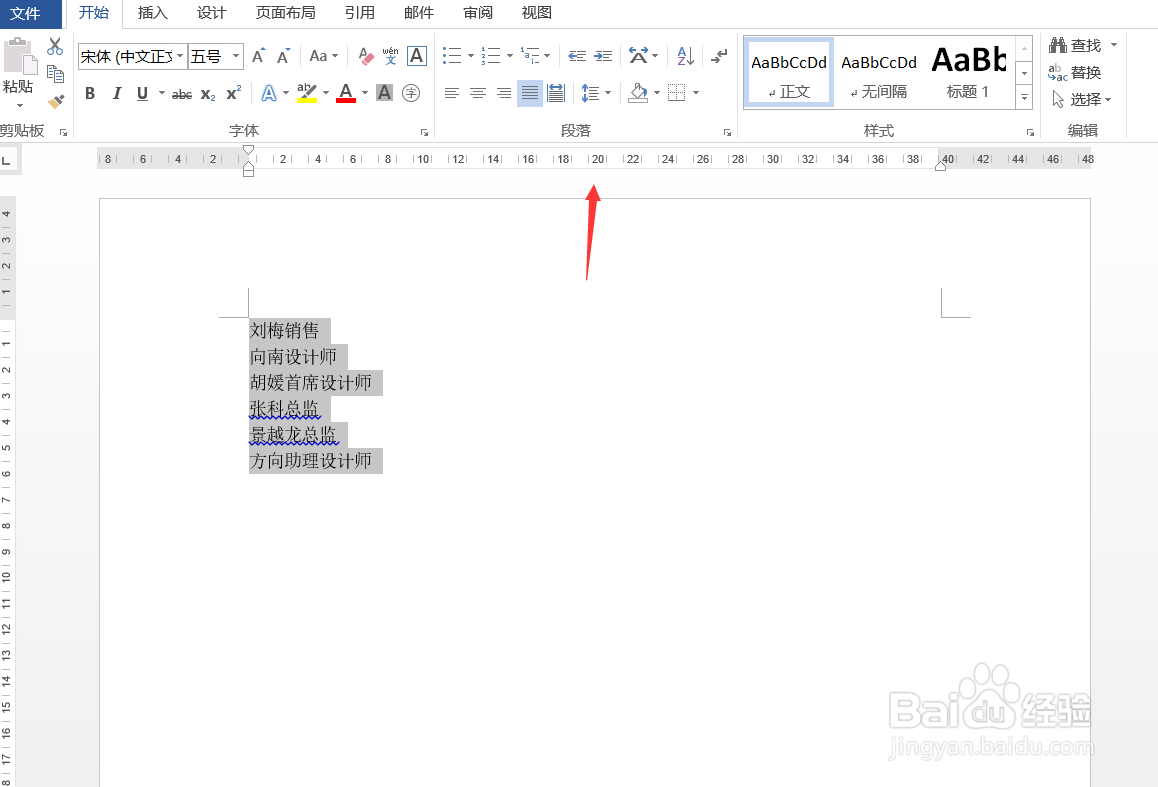1158x787 pixels.
Task: Align text right
Action: [x=504, y=93]
